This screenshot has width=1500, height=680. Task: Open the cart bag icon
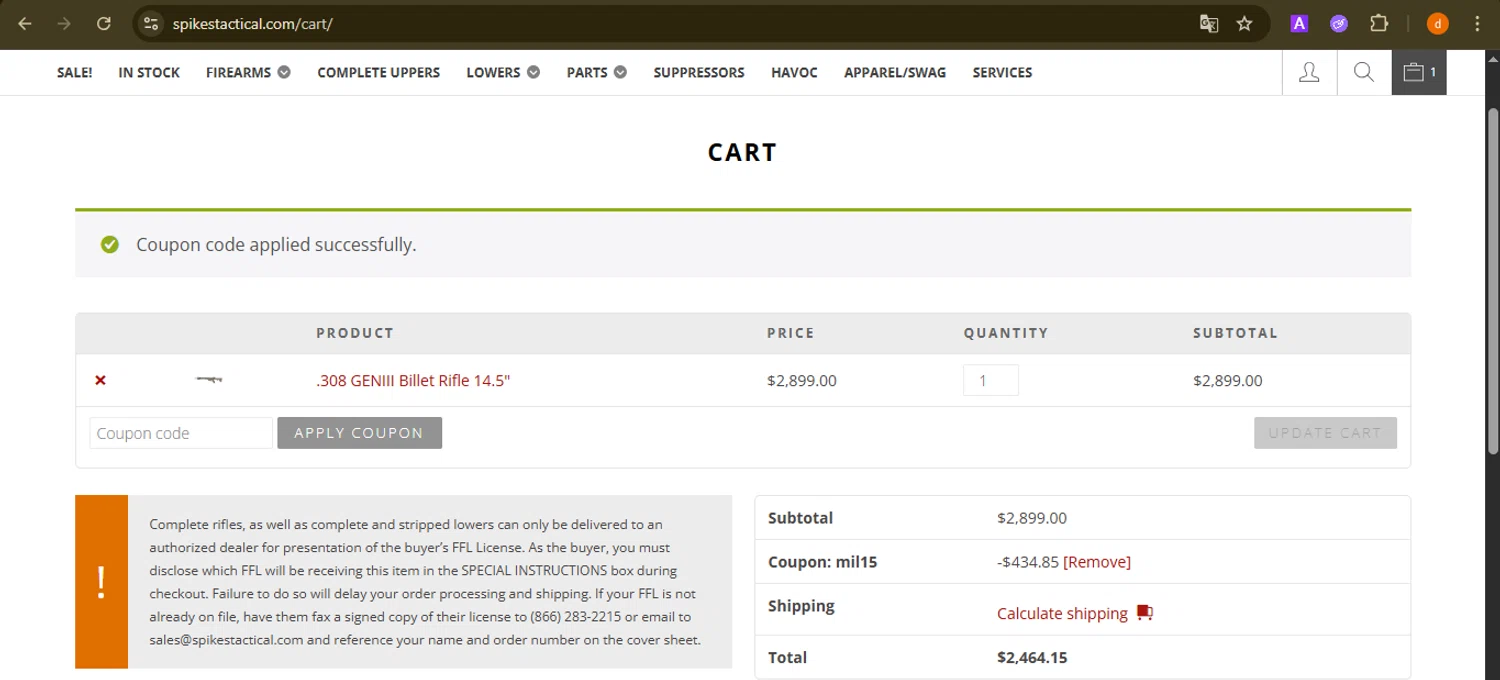click(1419, 72)
